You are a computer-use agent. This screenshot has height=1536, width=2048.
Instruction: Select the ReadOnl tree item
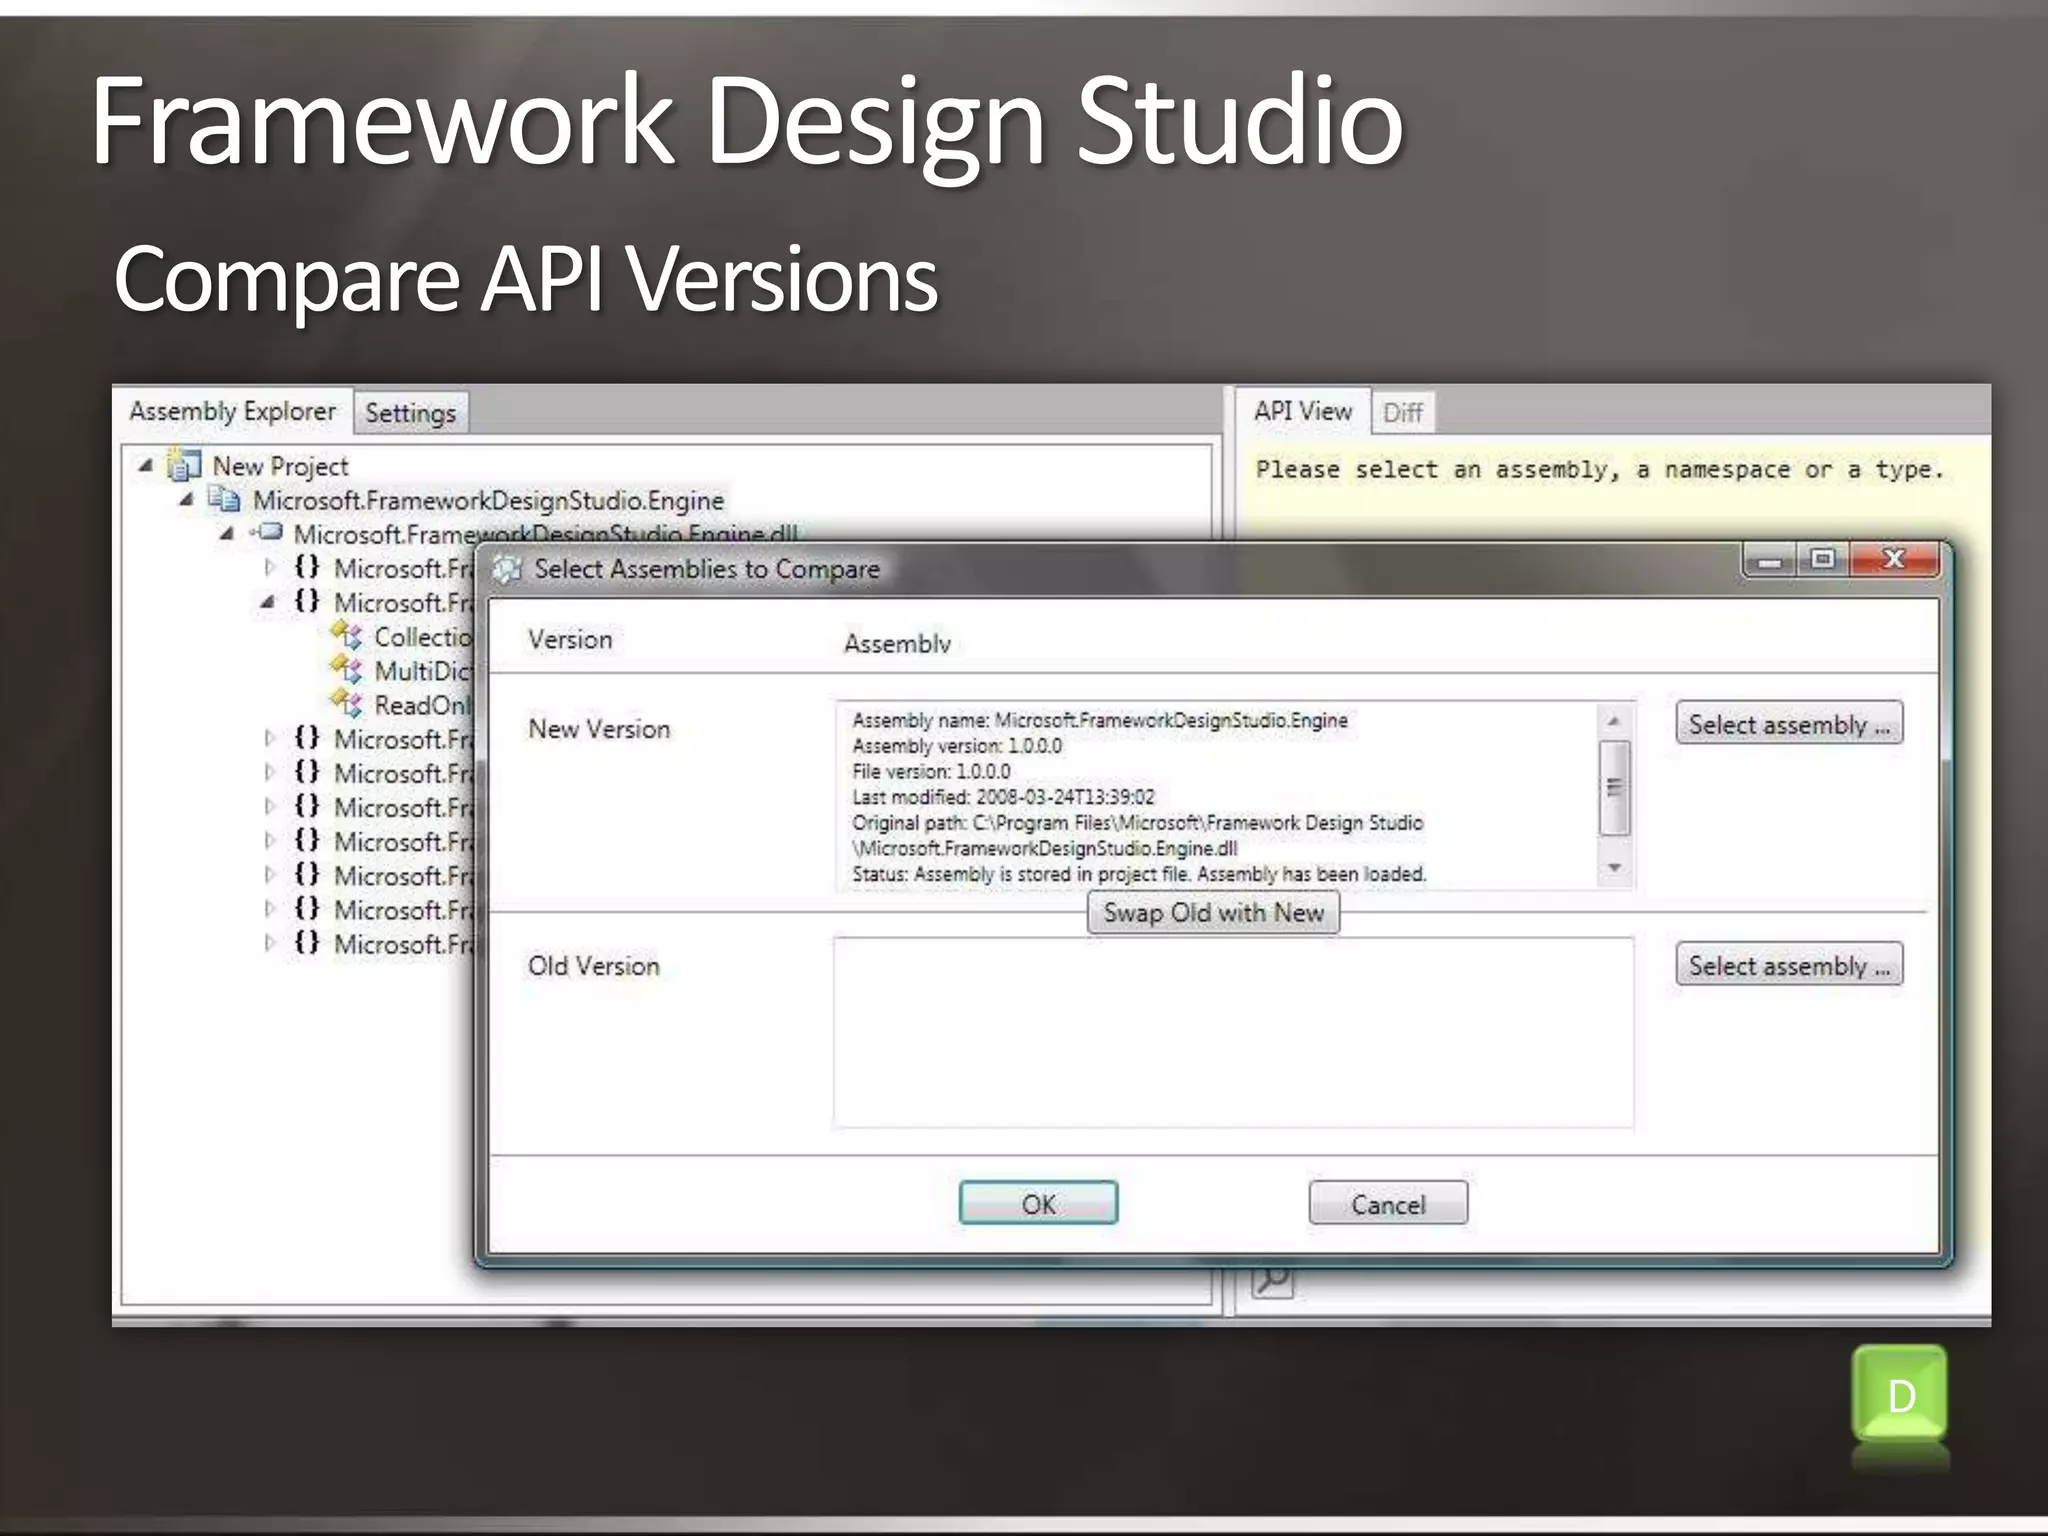pos(422,705)
